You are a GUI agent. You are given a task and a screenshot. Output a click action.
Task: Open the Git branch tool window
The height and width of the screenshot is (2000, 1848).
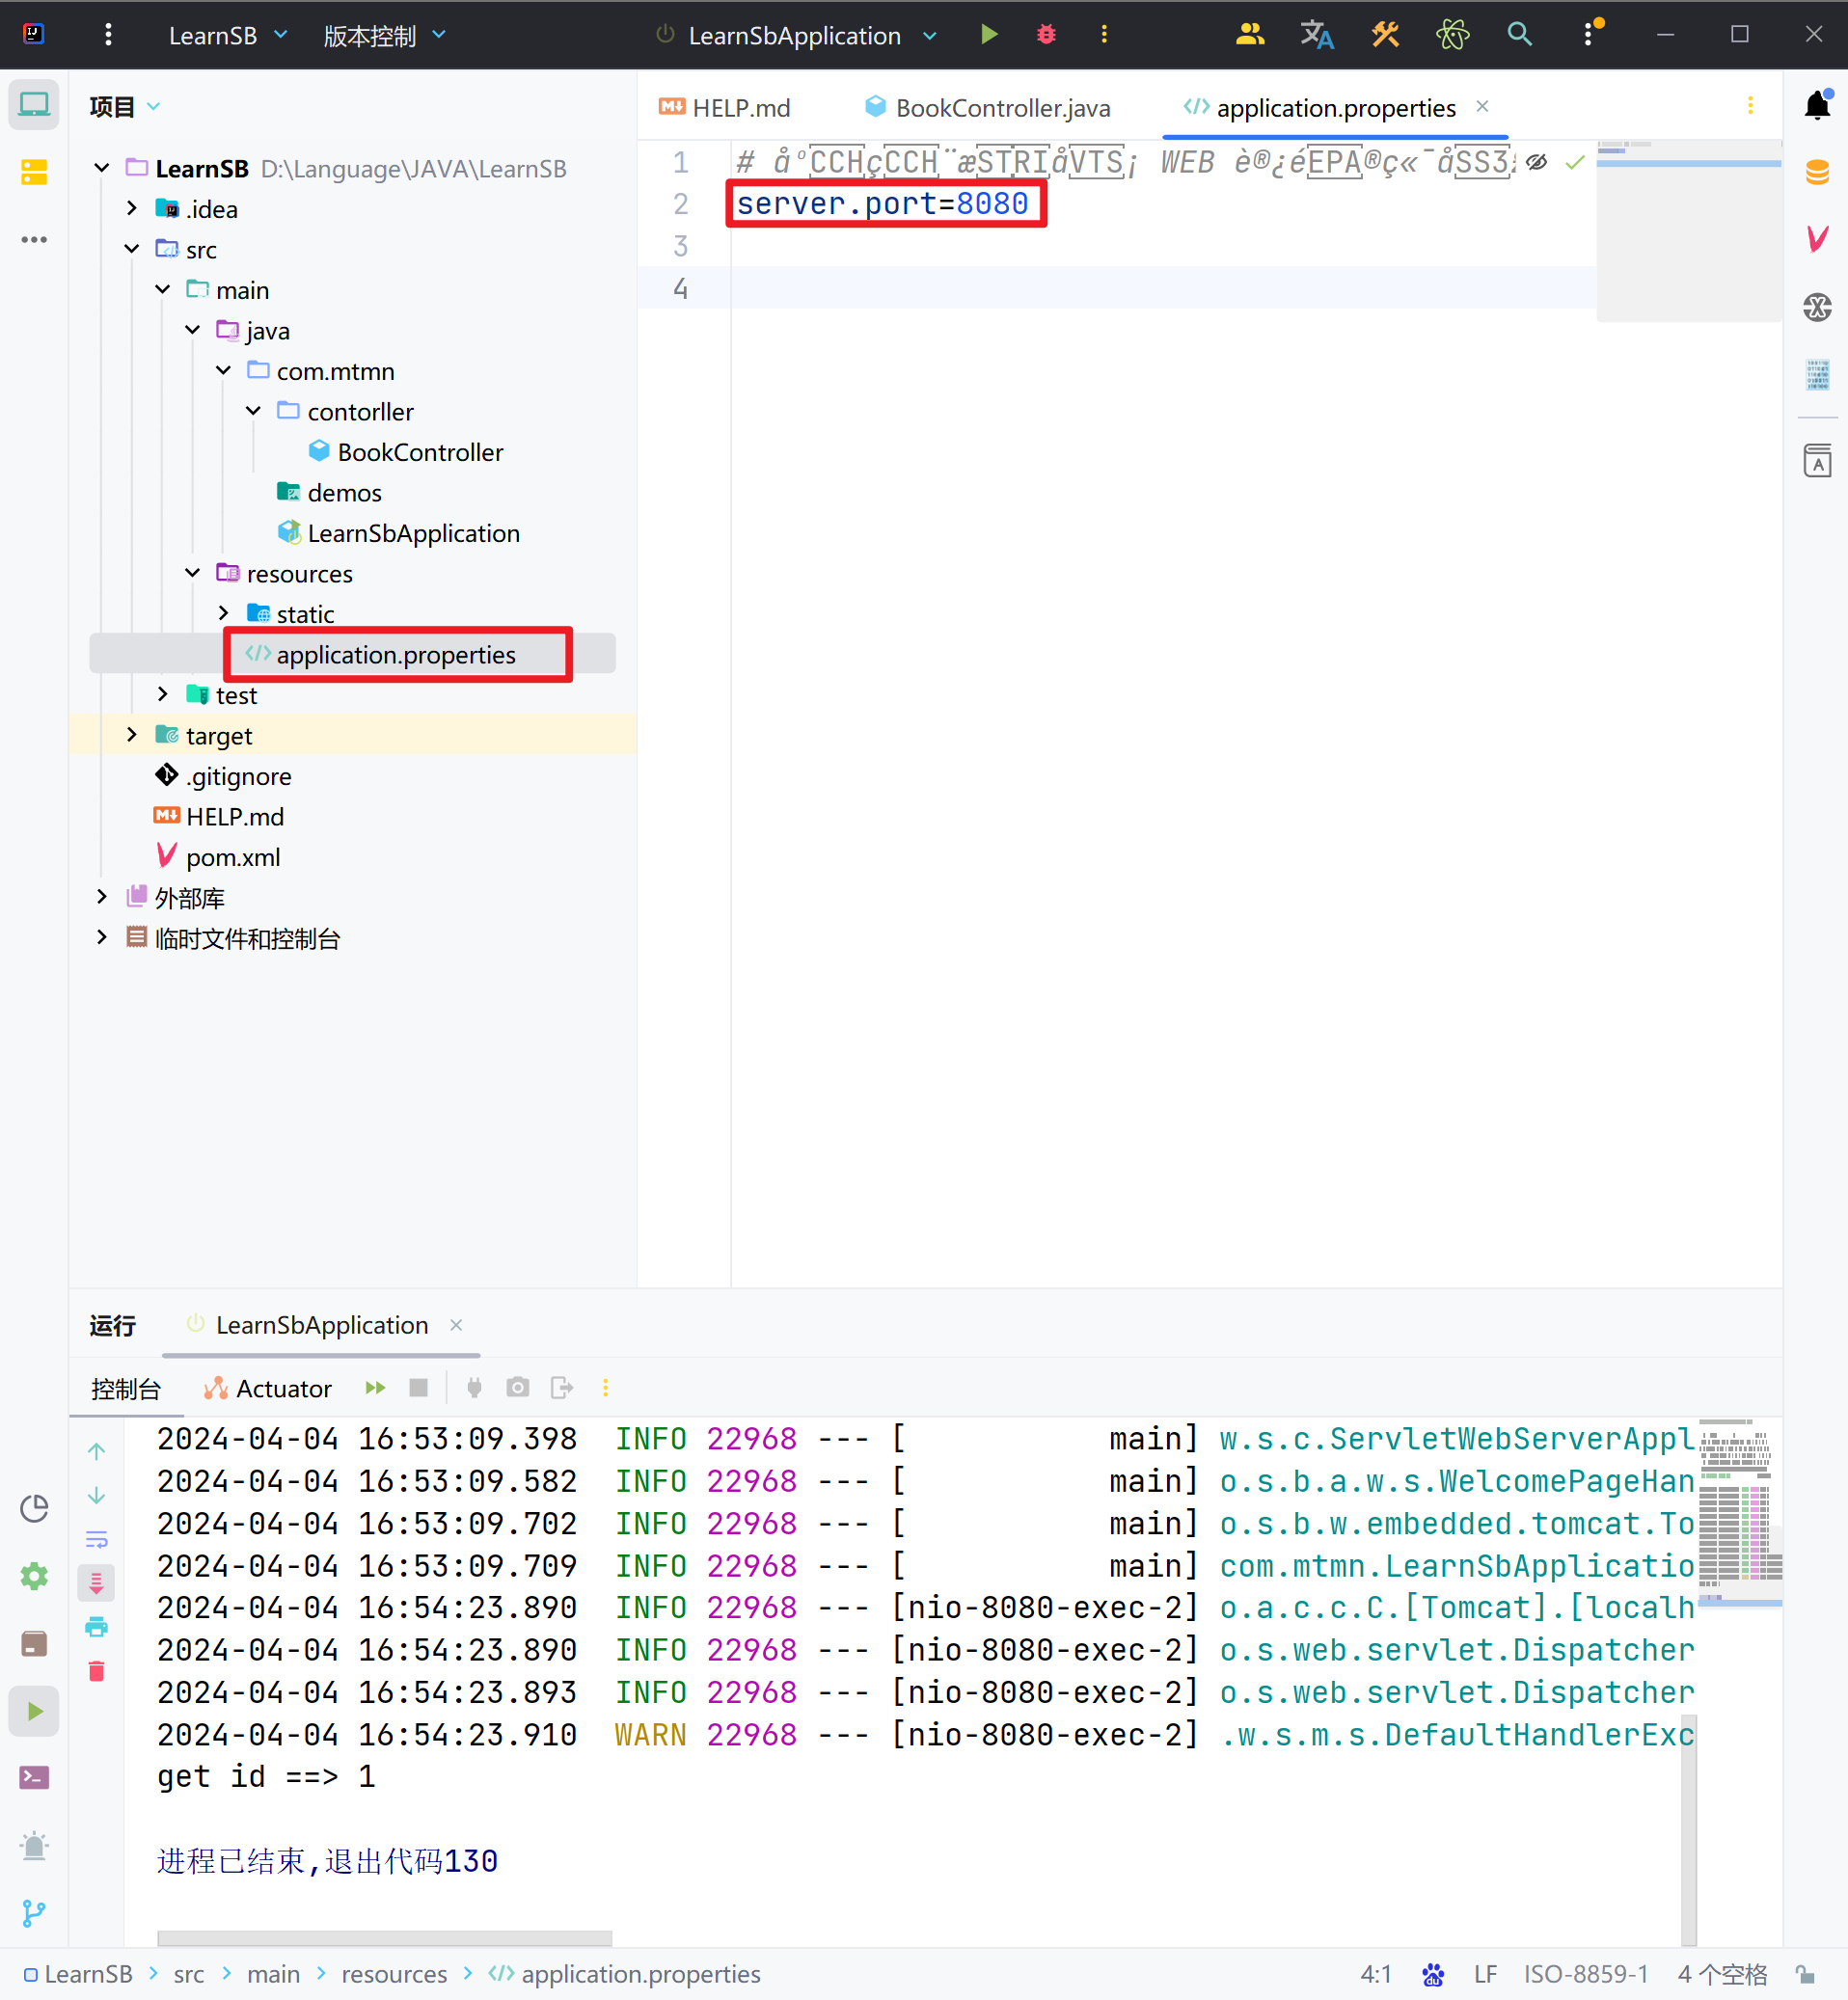pyautogui.click(x=34, y=1912)
